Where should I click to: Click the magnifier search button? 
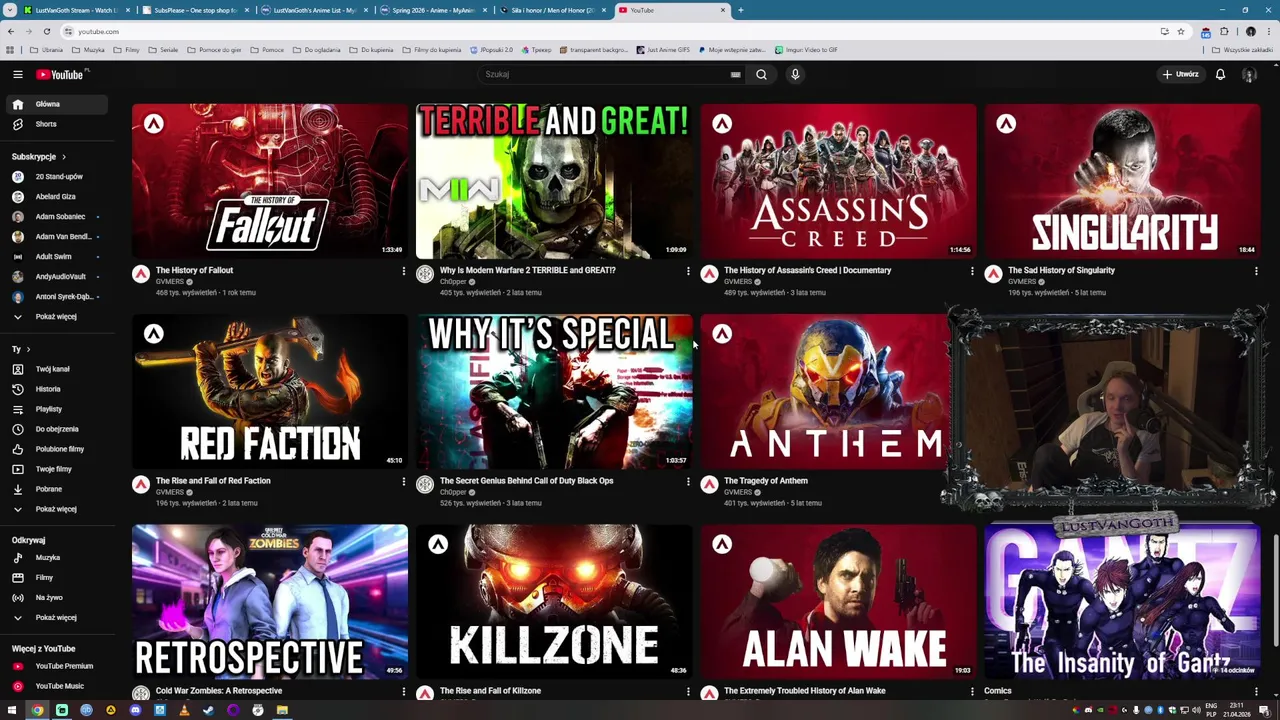coord(761,74)
